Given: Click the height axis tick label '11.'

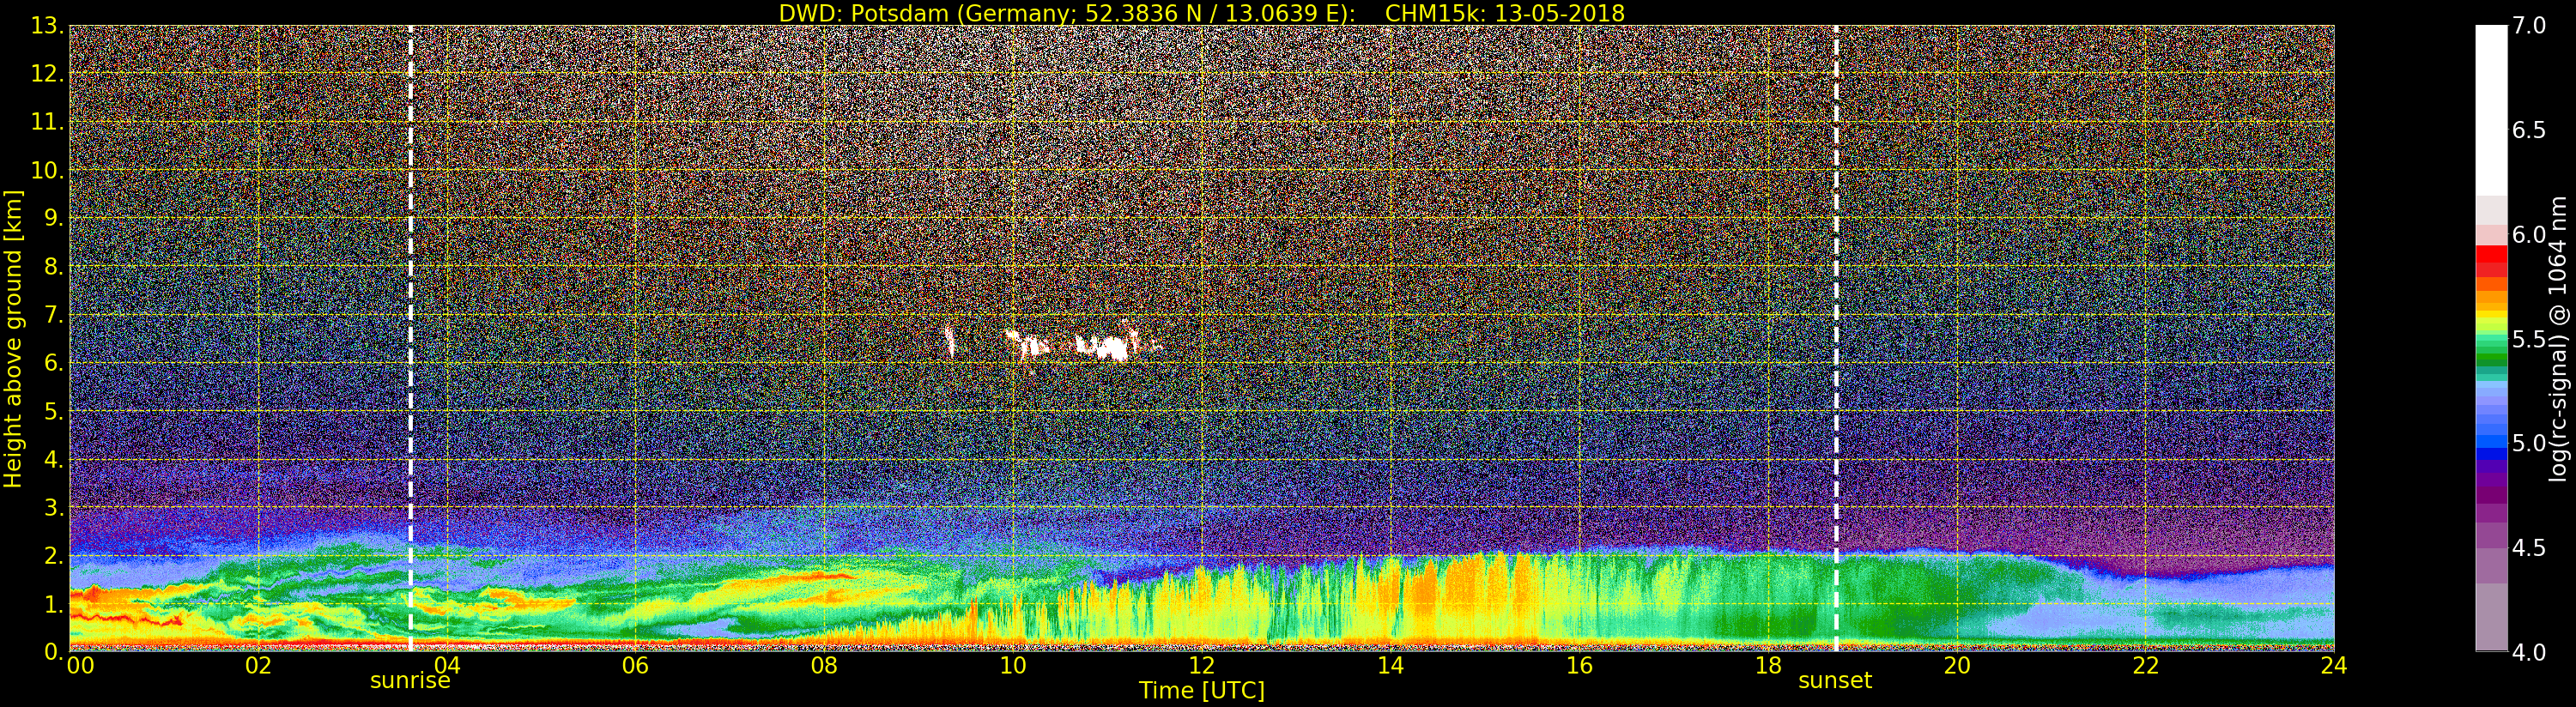Looking at the screenshot, I should click(x=47, y=122).
